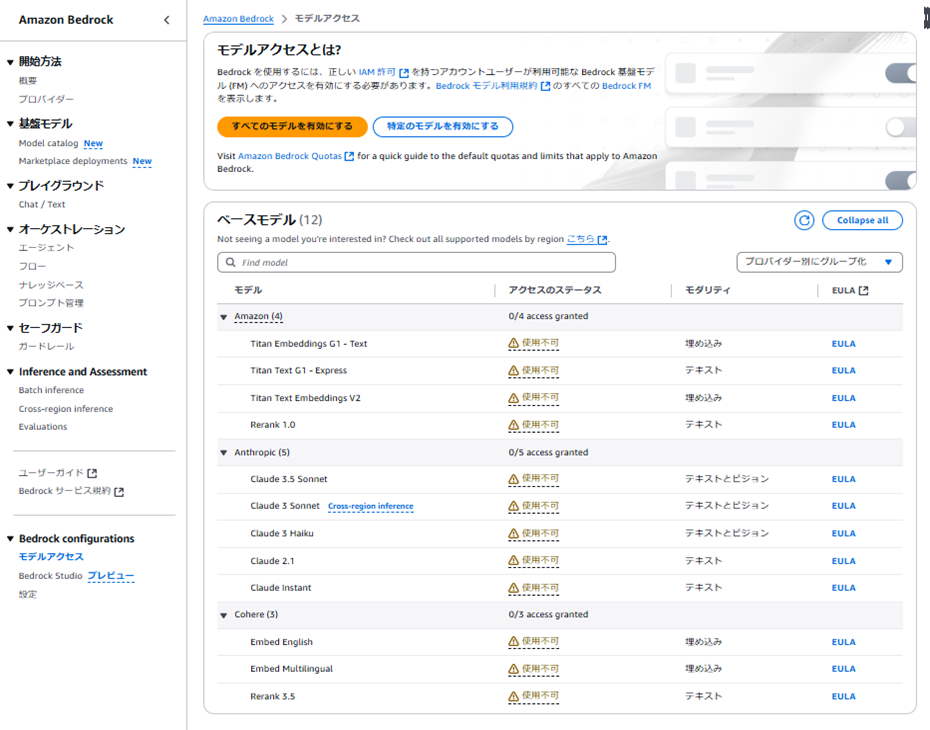
Task: Open Chat / Text playground
Action: pyautogui.click(x=42, y=204)
